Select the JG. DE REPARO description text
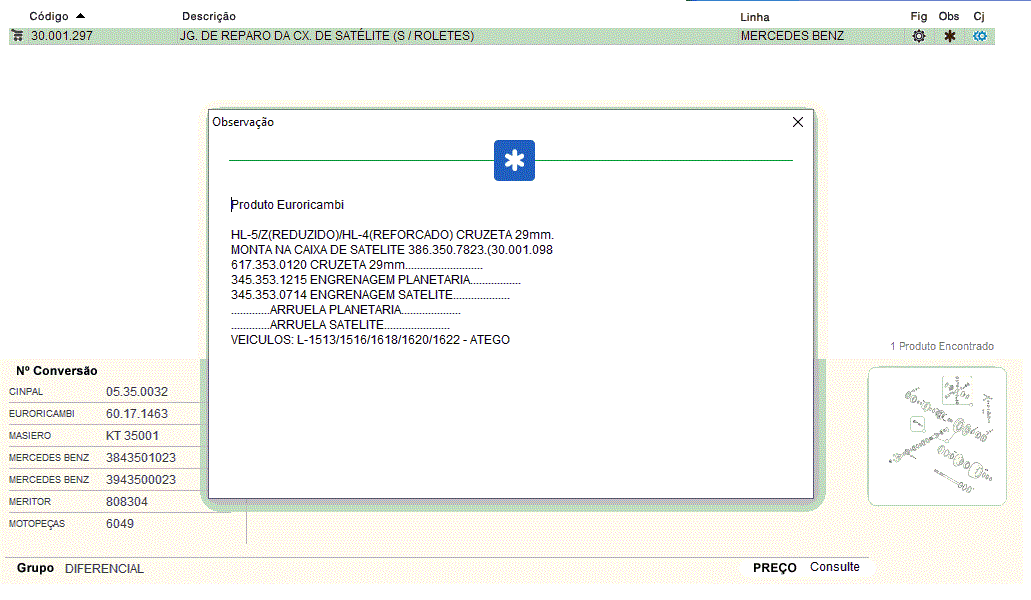1031x600 pixels. pos(326,36)
